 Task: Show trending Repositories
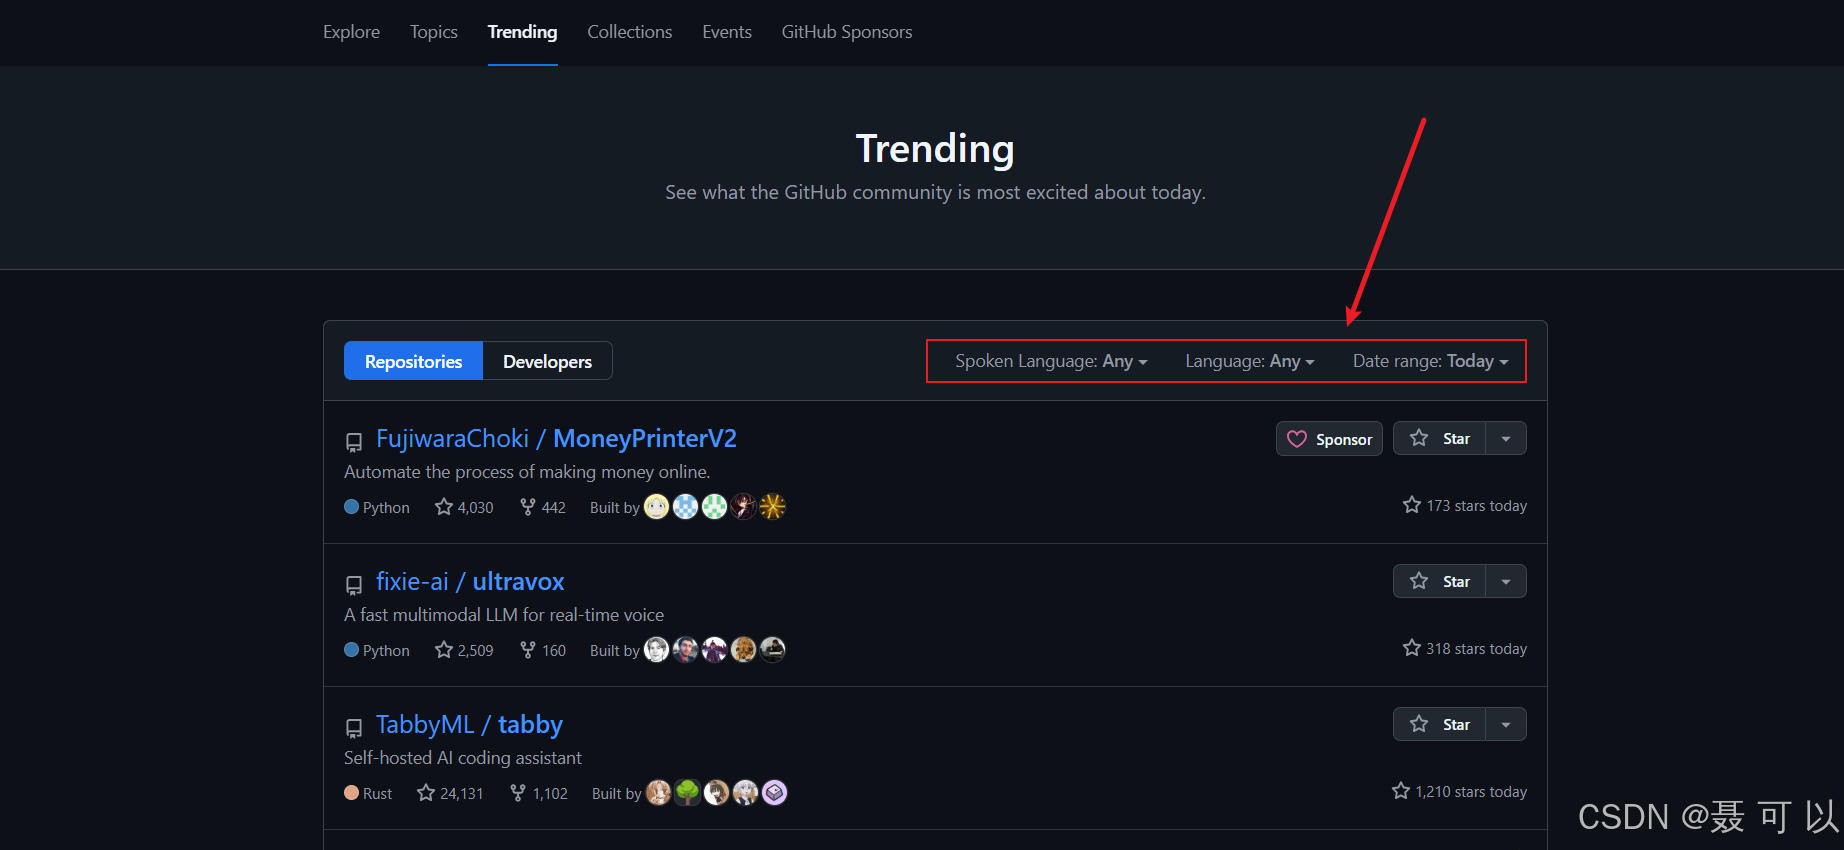coord(413,361)
